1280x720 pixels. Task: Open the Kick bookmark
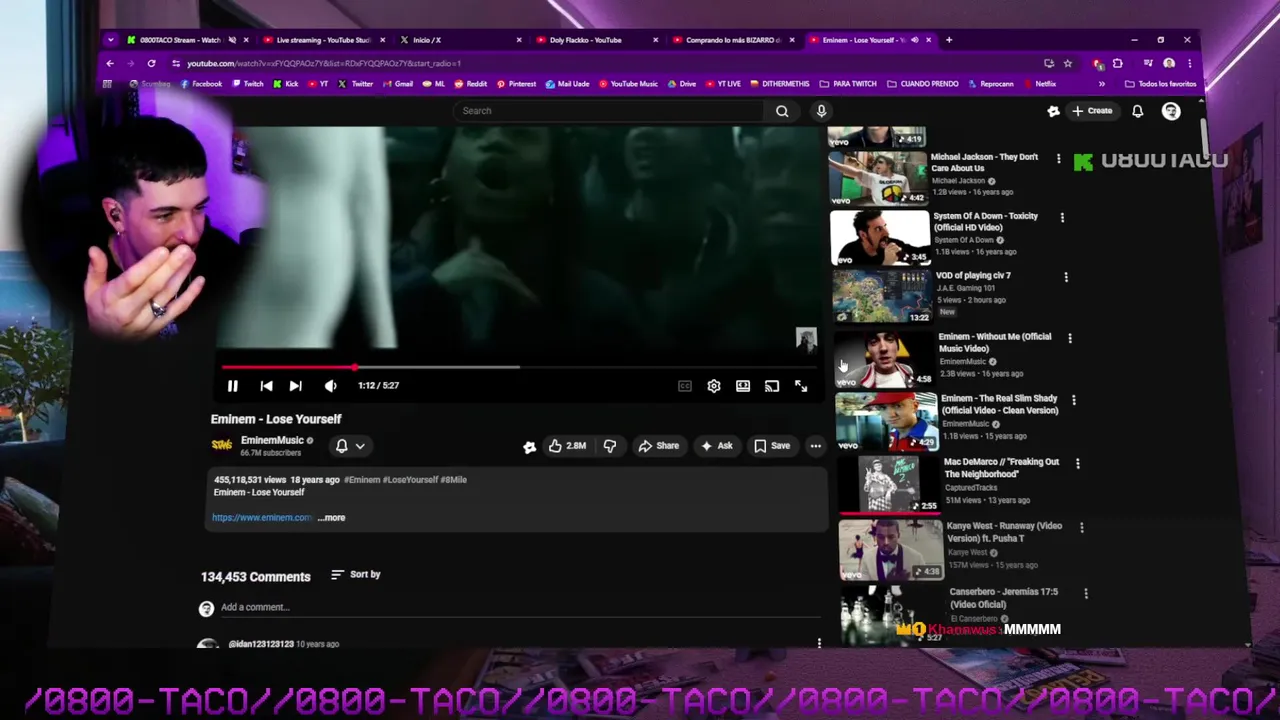pyautogui.click(x=285, y=84)
